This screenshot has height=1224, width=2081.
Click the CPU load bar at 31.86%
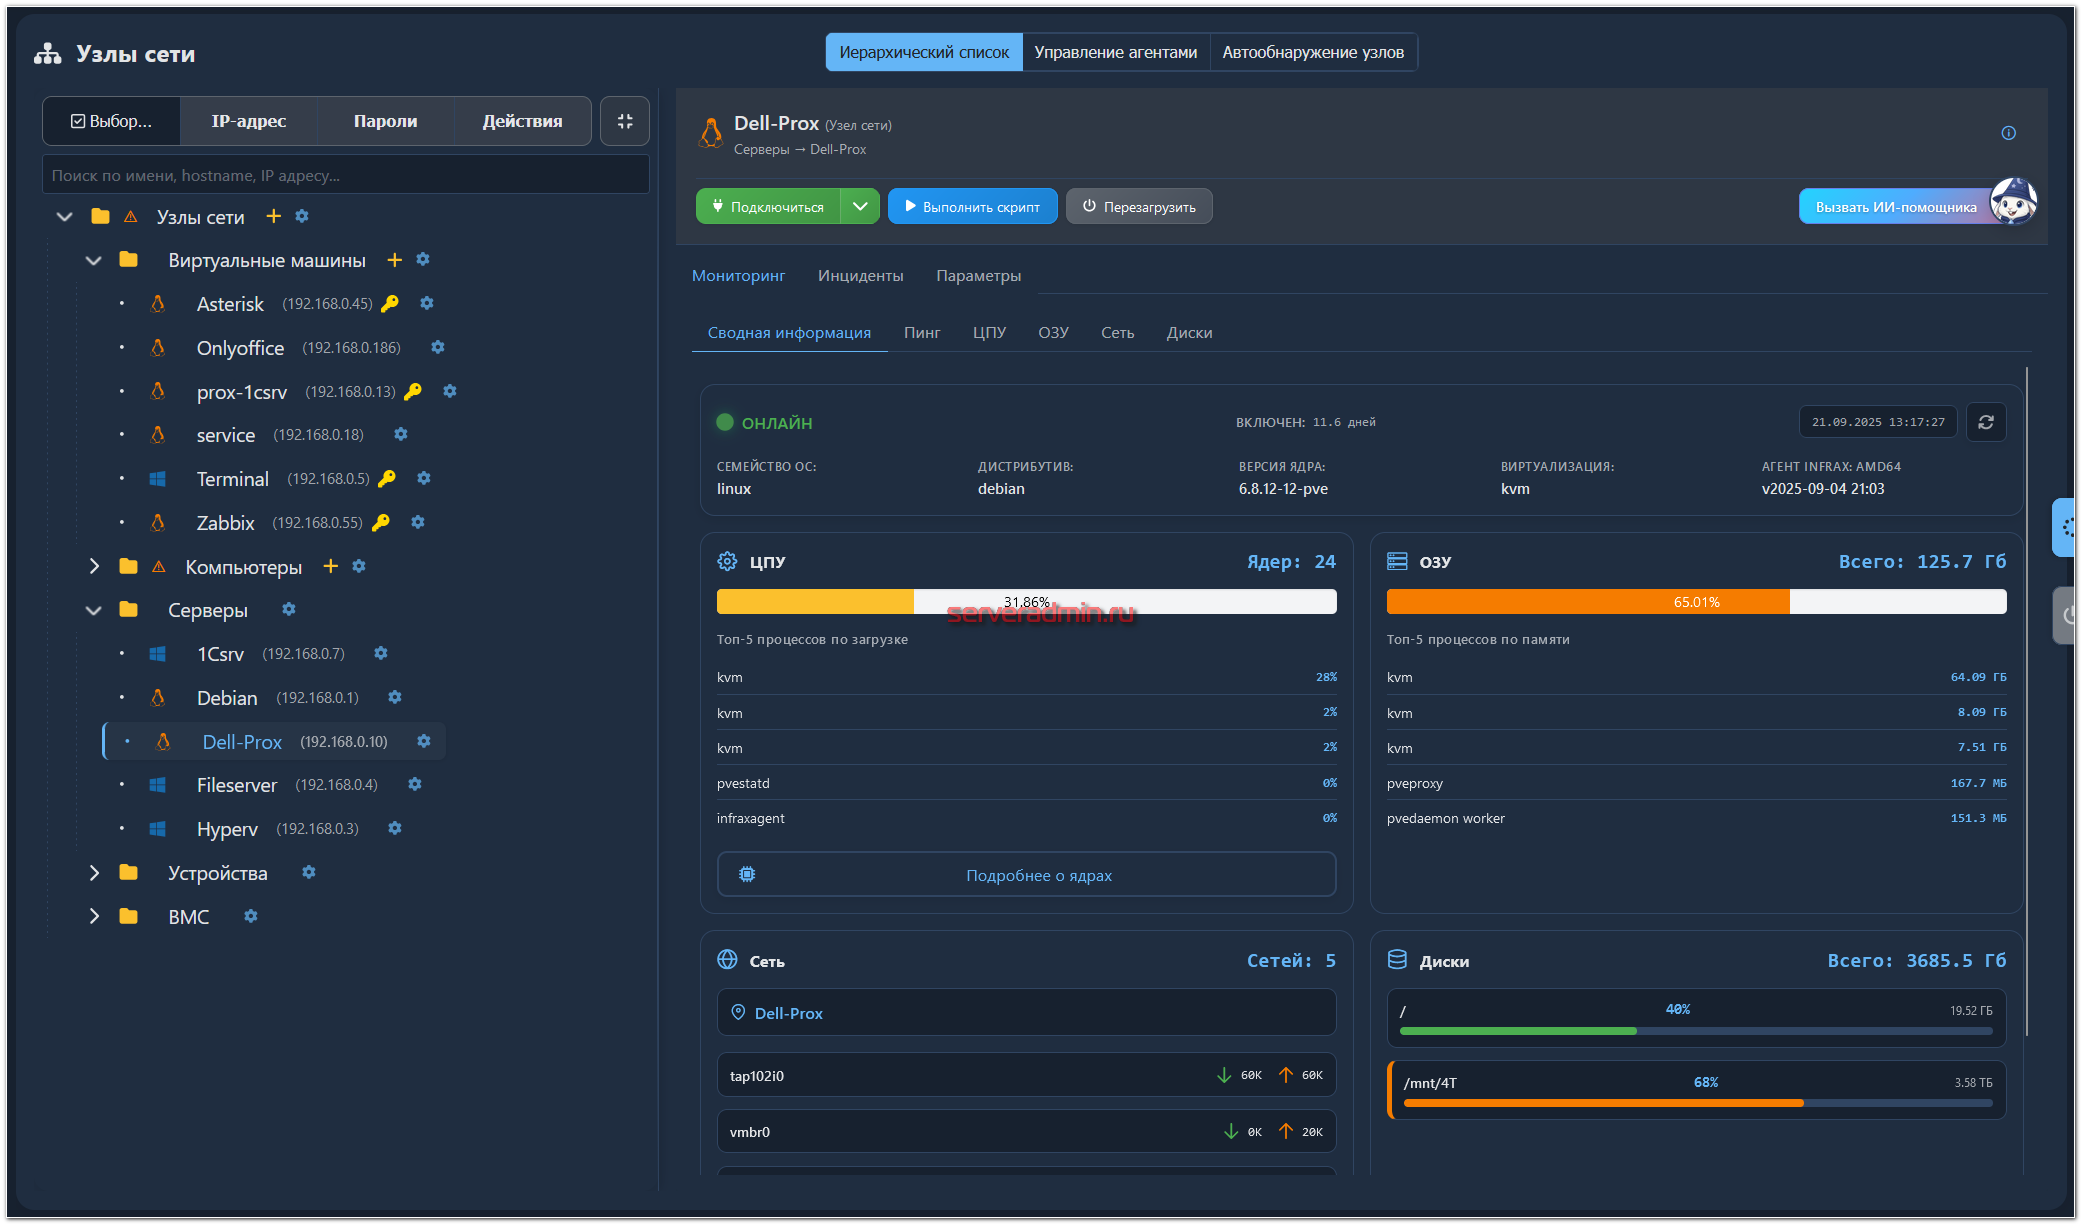pyautogui.click(x=1026, y=601)
